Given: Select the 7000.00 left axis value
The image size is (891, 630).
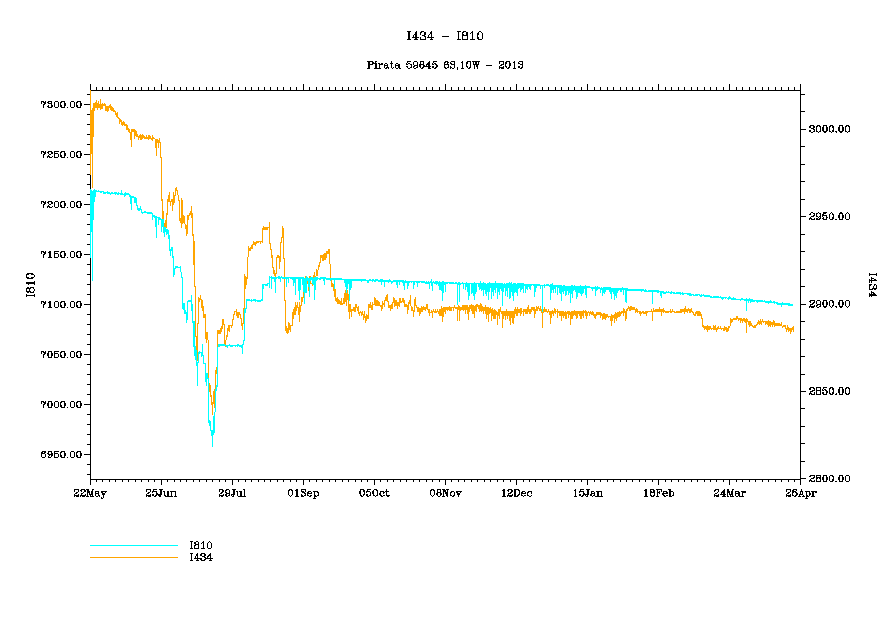Looking at the screenshot, I should [x=60, y=405].
